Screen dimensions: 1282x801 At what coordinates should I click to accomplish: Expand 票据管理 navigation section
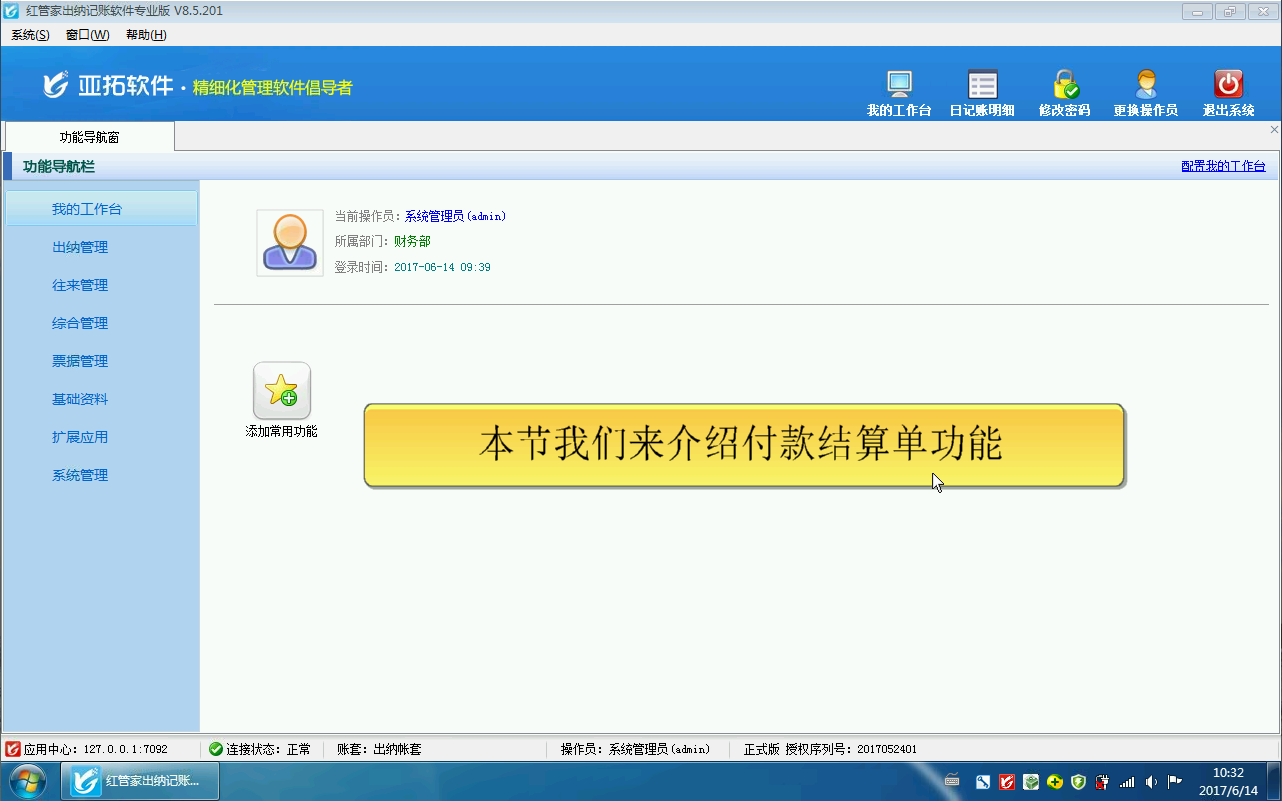tap(80, 361)
